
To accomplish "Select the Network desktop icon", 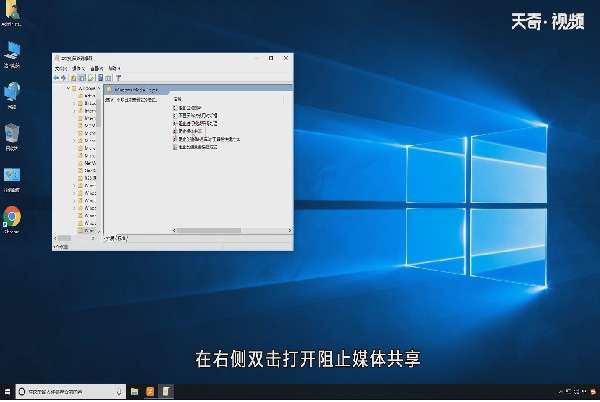I will click(x=12, y=96).
